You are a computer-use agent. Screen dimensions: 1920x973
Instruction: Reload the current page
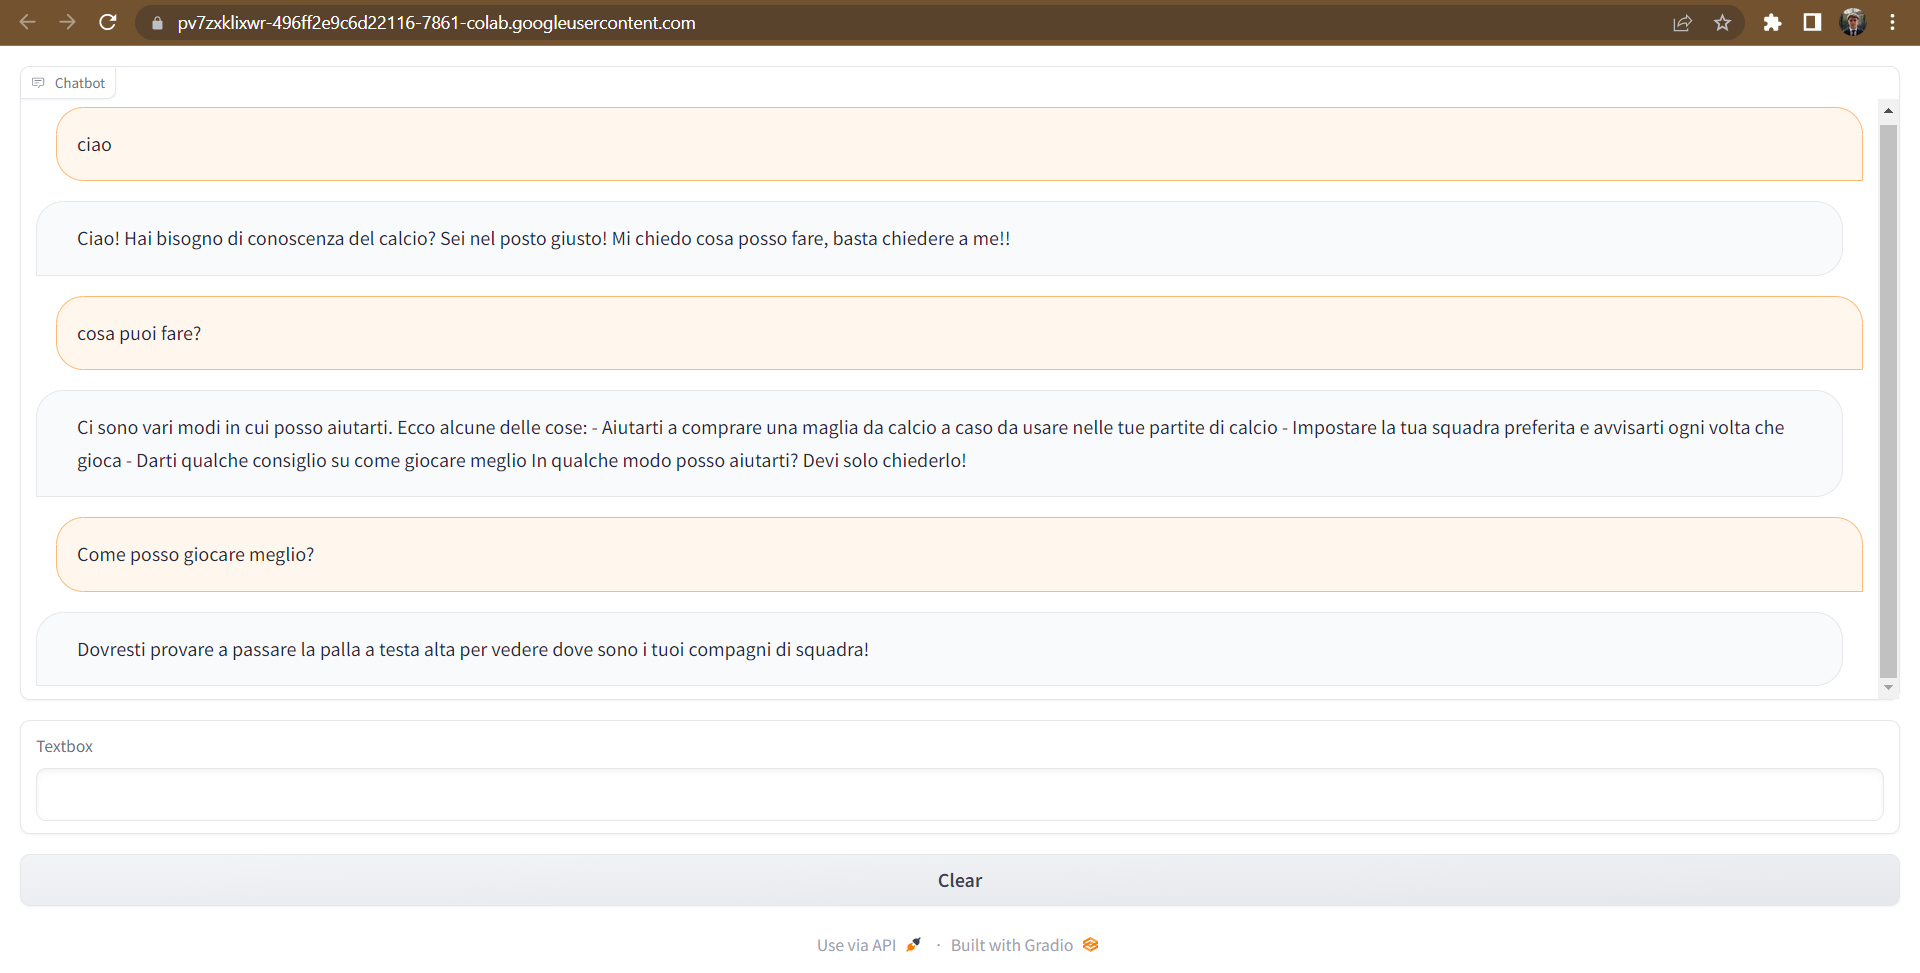coord(108,22)
